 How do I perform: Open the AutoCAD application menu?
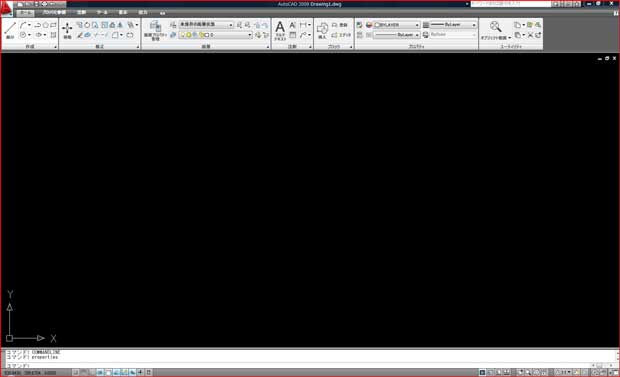point(7,8)
